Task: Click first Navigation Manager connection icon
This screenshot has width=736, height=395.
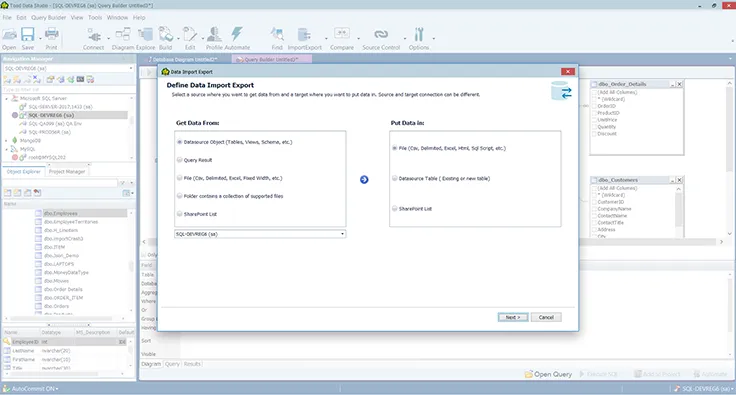Action: 8,80
